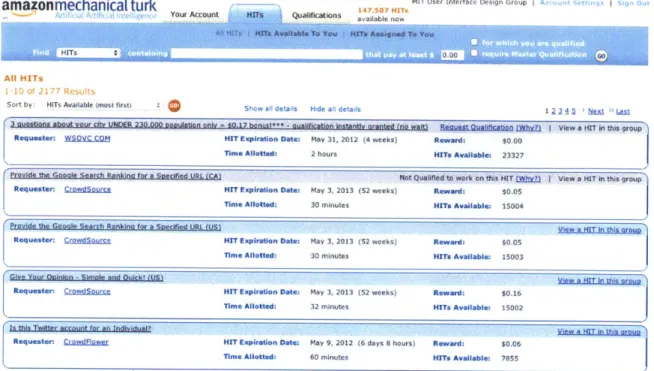Click Request Qualification link
The width and height of the screenshot is (654, 371).
tap(476, 128)
